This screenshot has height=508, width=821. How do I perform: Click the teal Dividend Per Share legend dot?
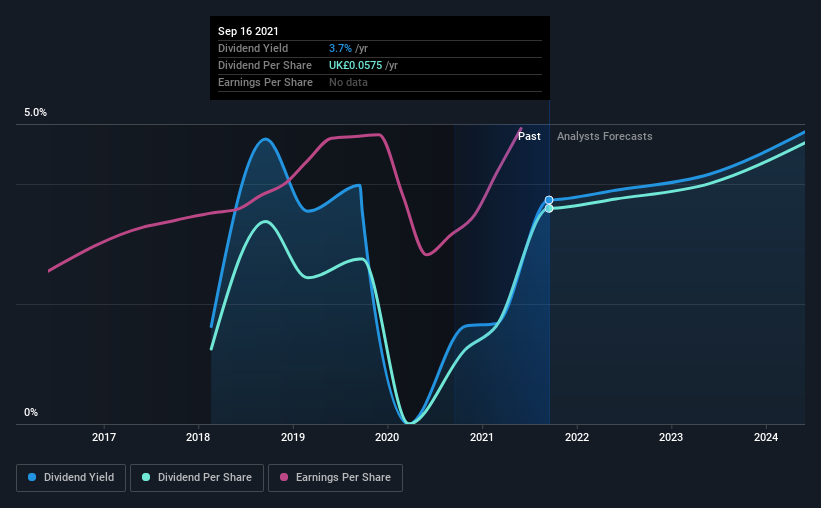point(146,477)
